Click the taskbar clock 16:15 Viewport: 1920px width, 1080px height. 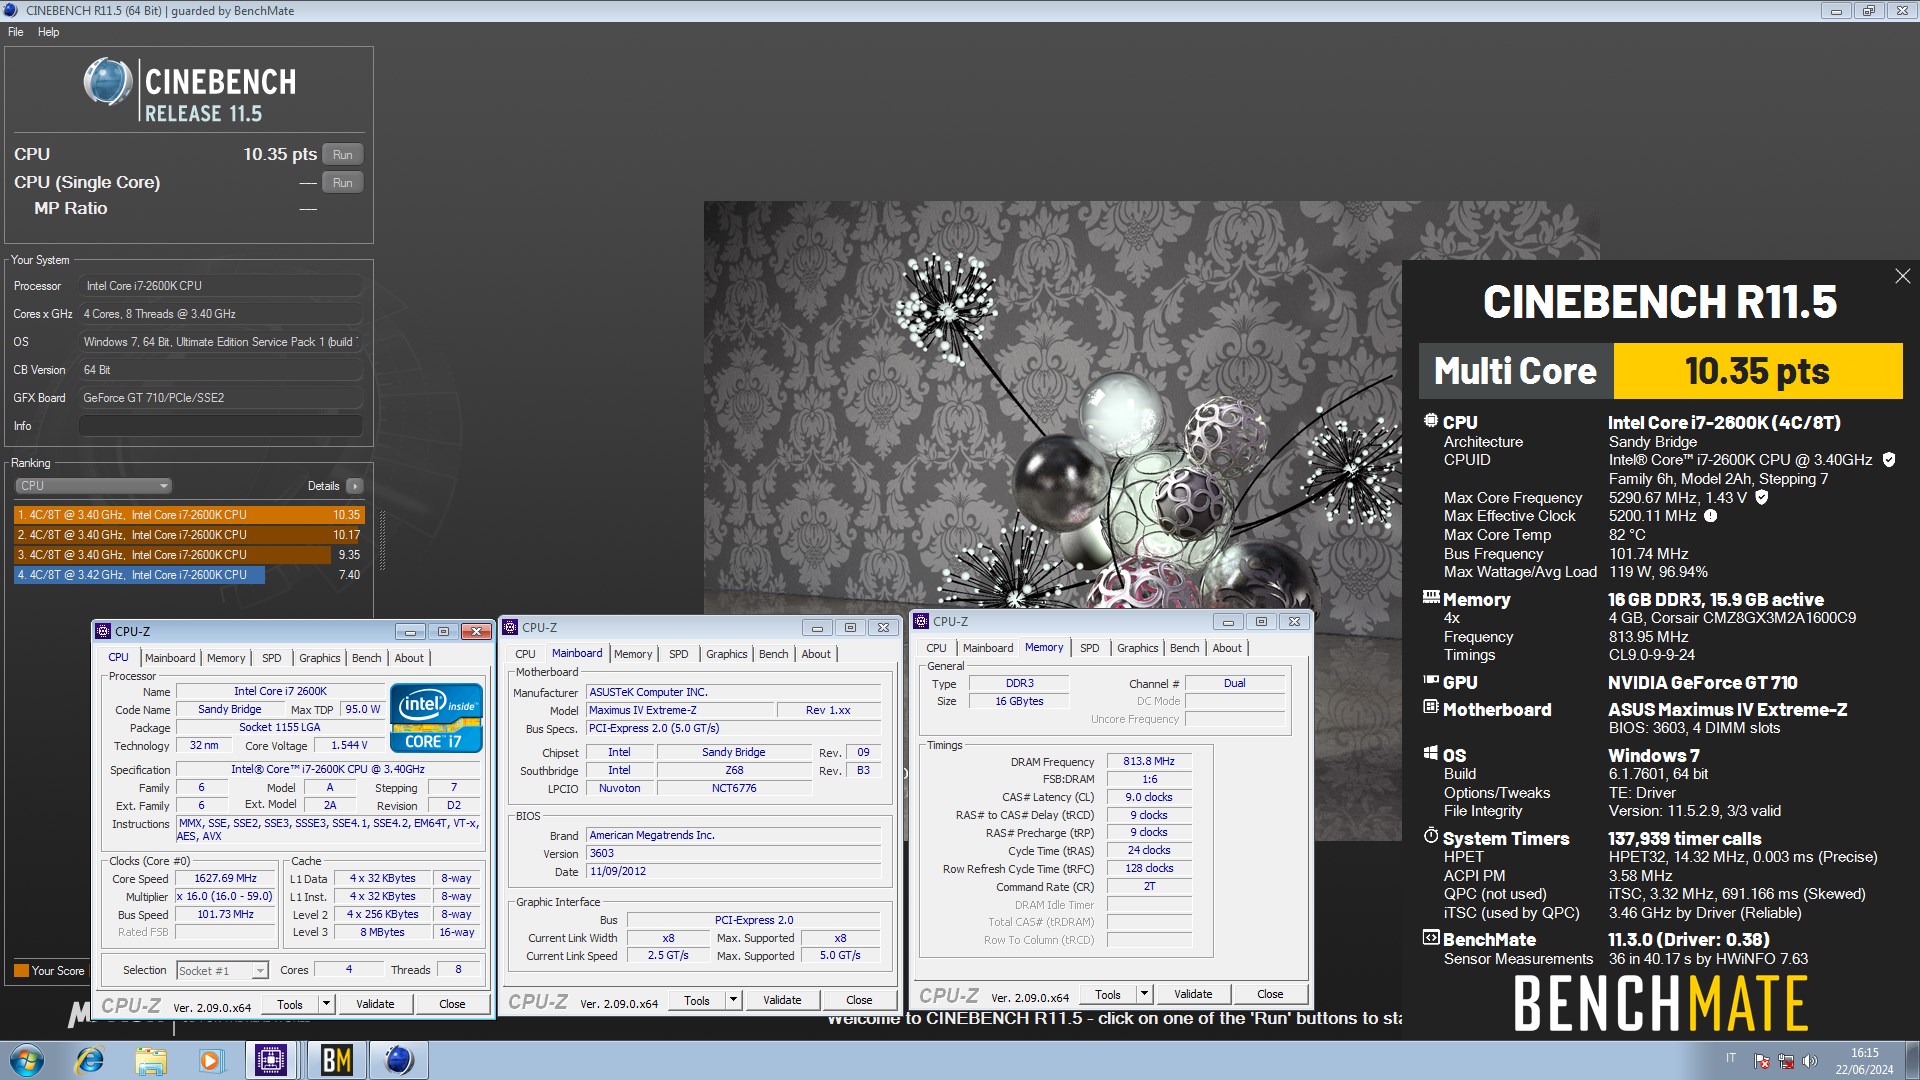point(1864,1053)
